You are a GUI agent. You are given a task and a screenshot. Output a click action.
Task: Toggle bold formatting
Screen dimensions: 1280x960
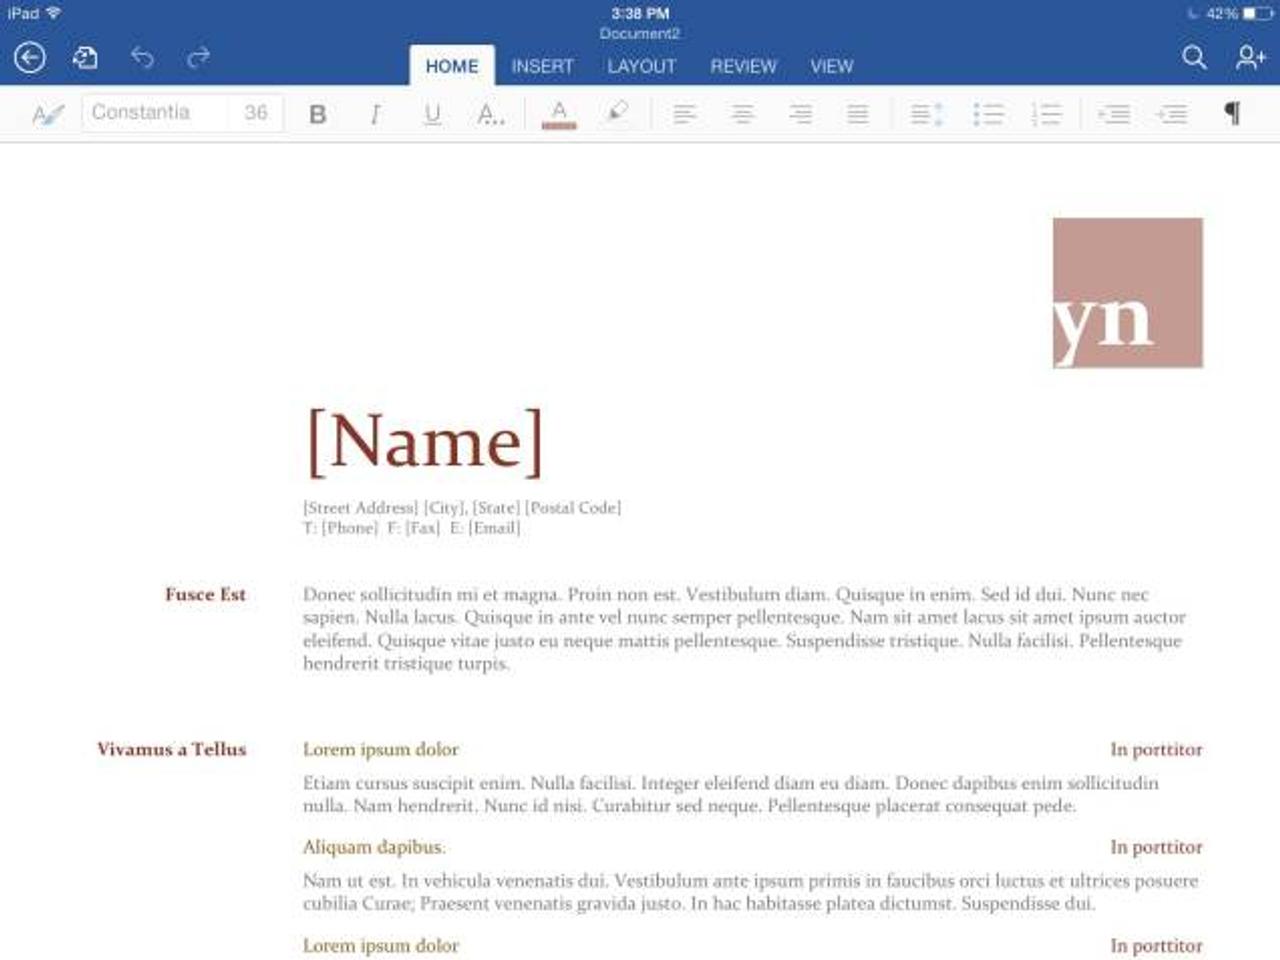[318, 114]
